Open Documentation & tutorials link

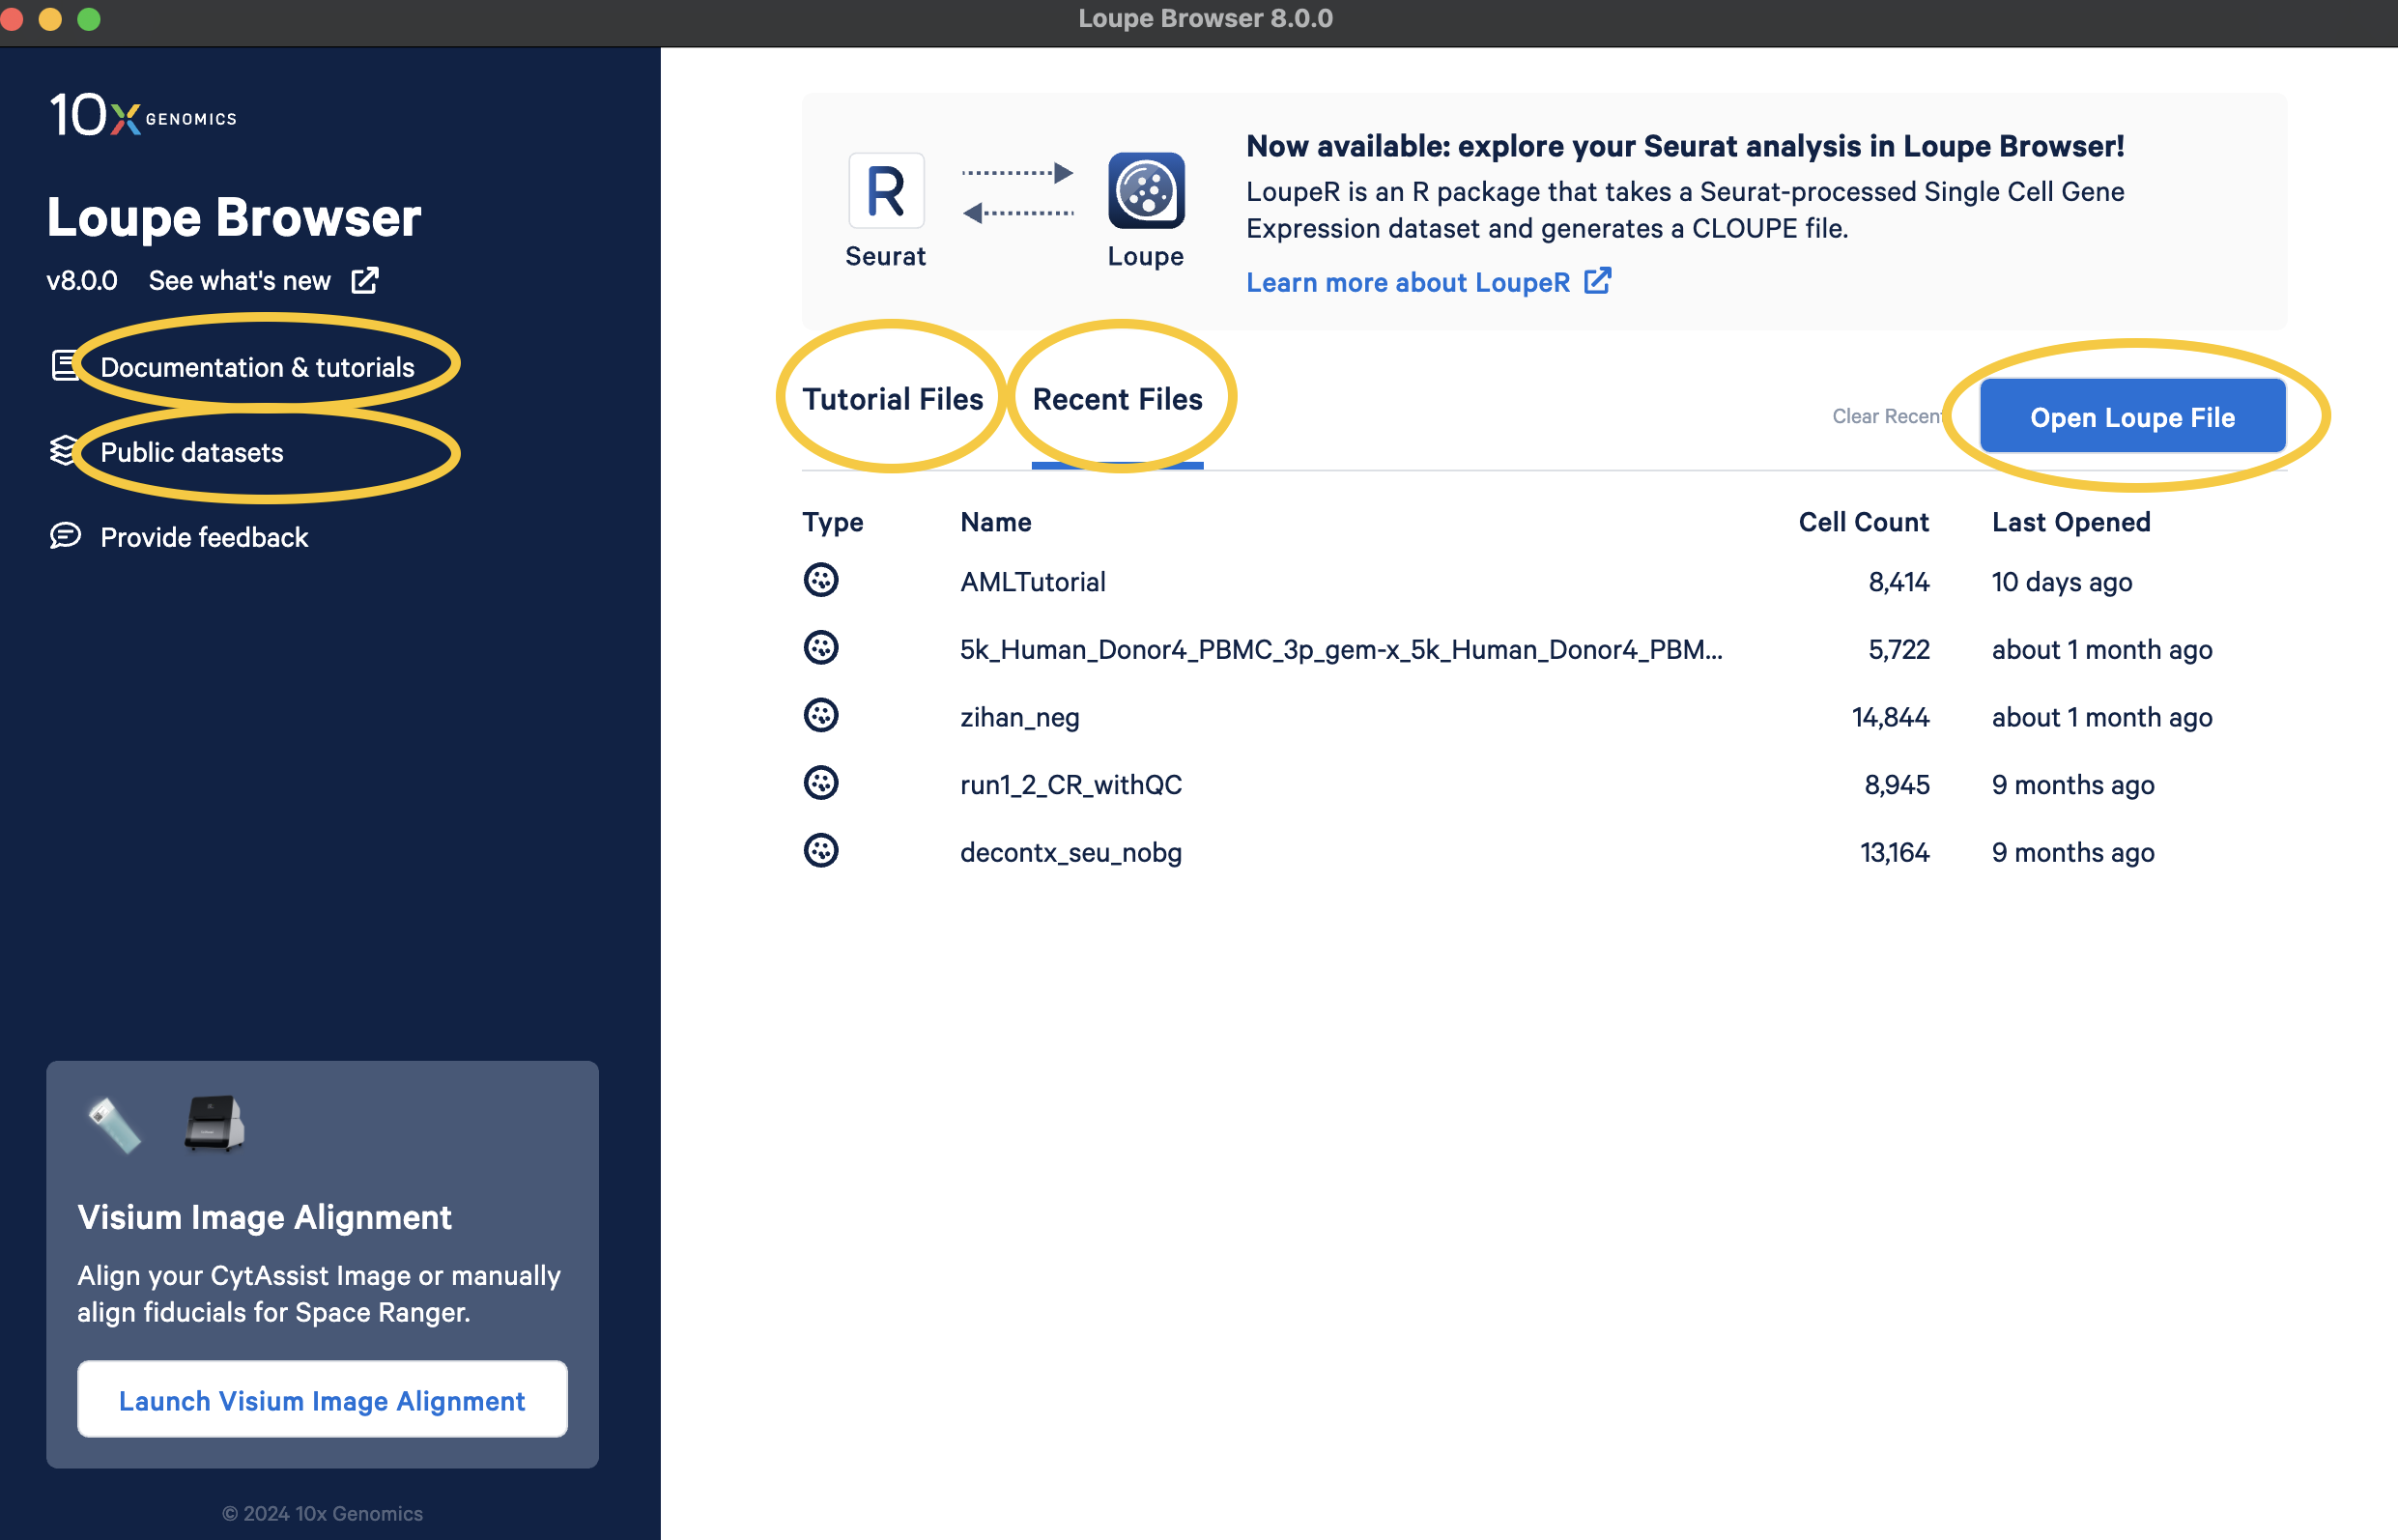point(257,367)
